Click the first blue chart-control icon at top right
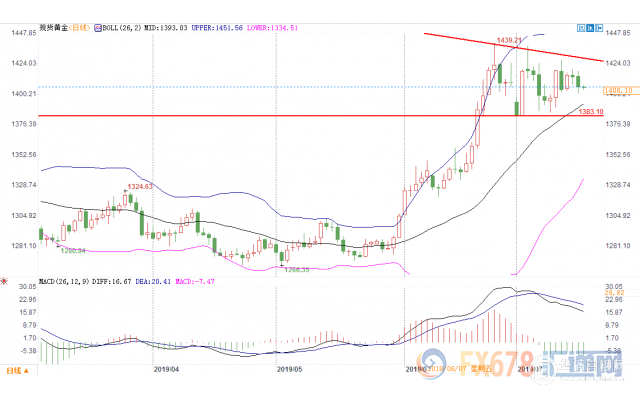 581,28
